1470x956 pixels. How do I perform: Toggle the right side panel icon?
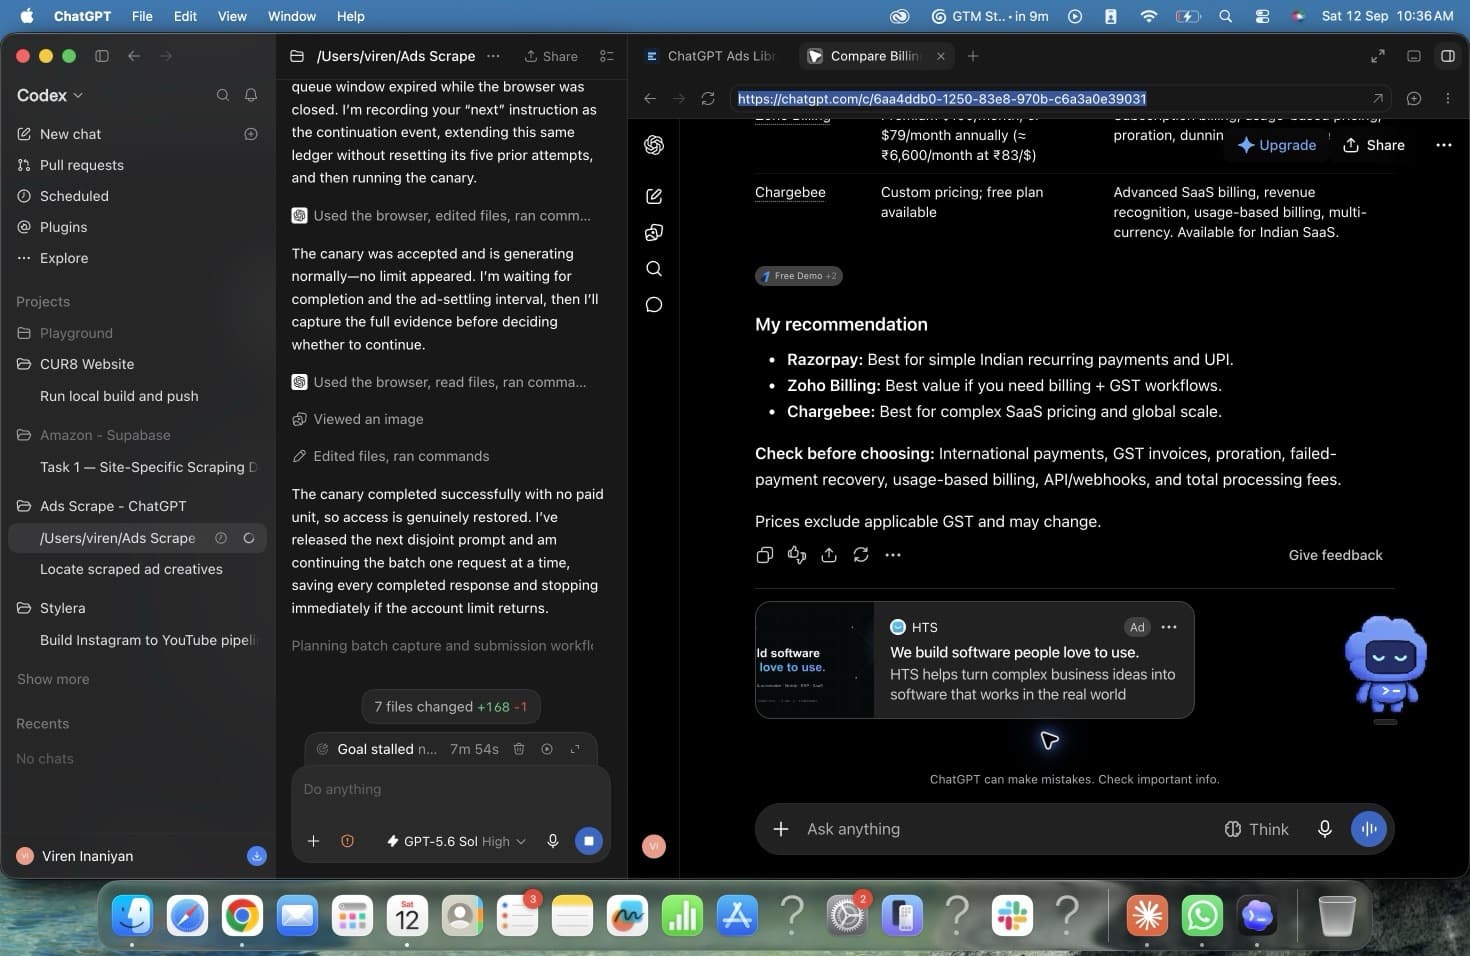1447,56
